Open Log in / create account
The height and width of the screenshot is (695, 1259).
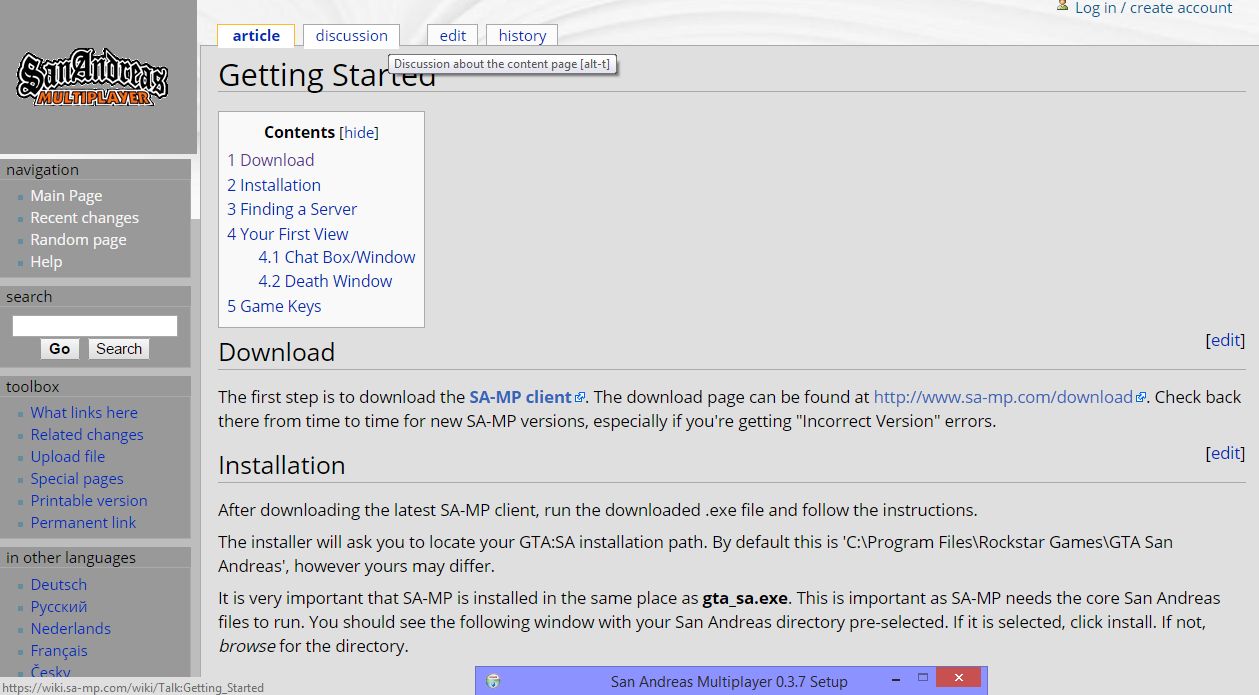(1154, 8)
